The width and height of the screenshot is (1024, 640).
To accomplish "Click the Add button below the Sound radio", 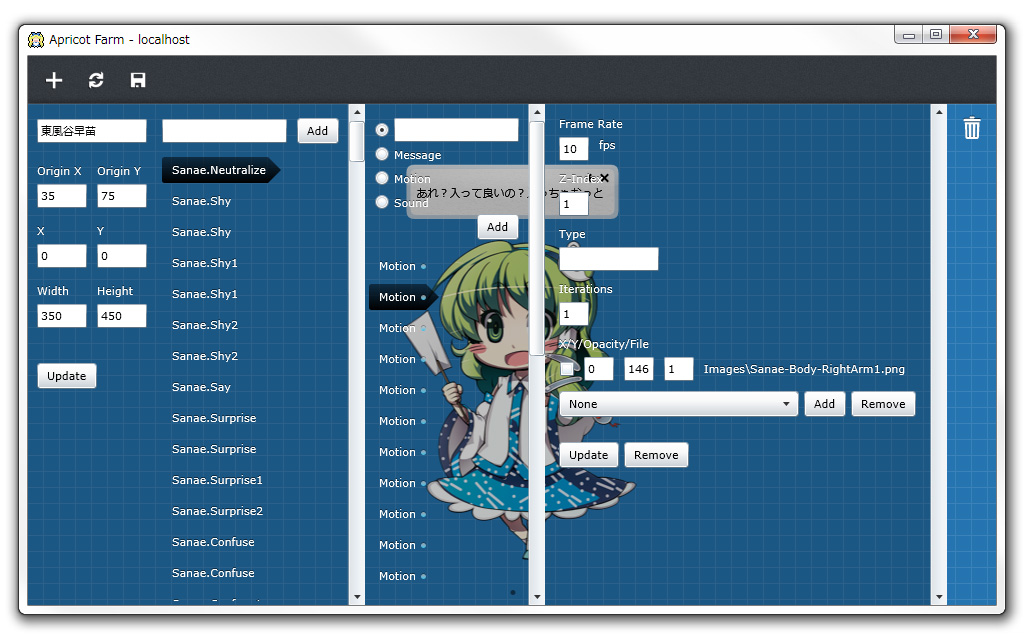I will (x=497, y=227).
